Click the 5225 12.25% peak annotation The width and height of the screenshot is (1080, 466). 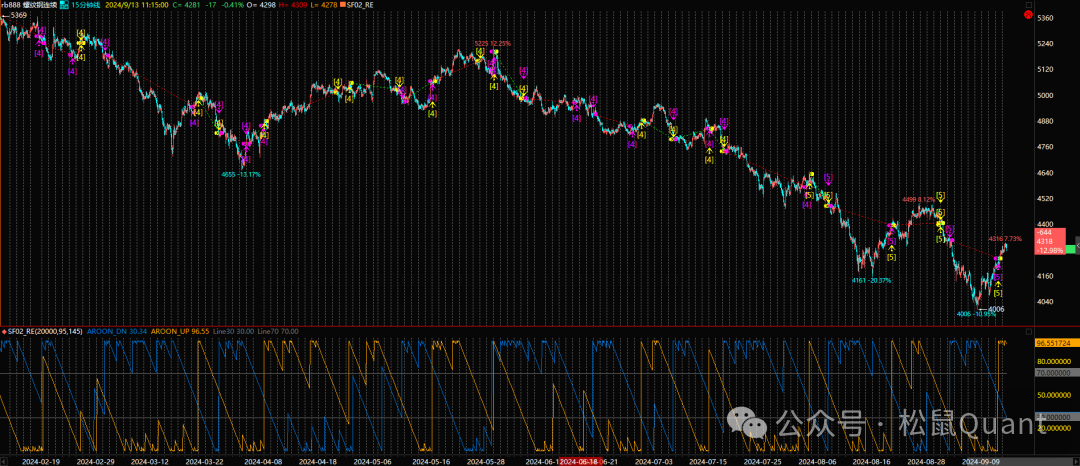[493, 43]
